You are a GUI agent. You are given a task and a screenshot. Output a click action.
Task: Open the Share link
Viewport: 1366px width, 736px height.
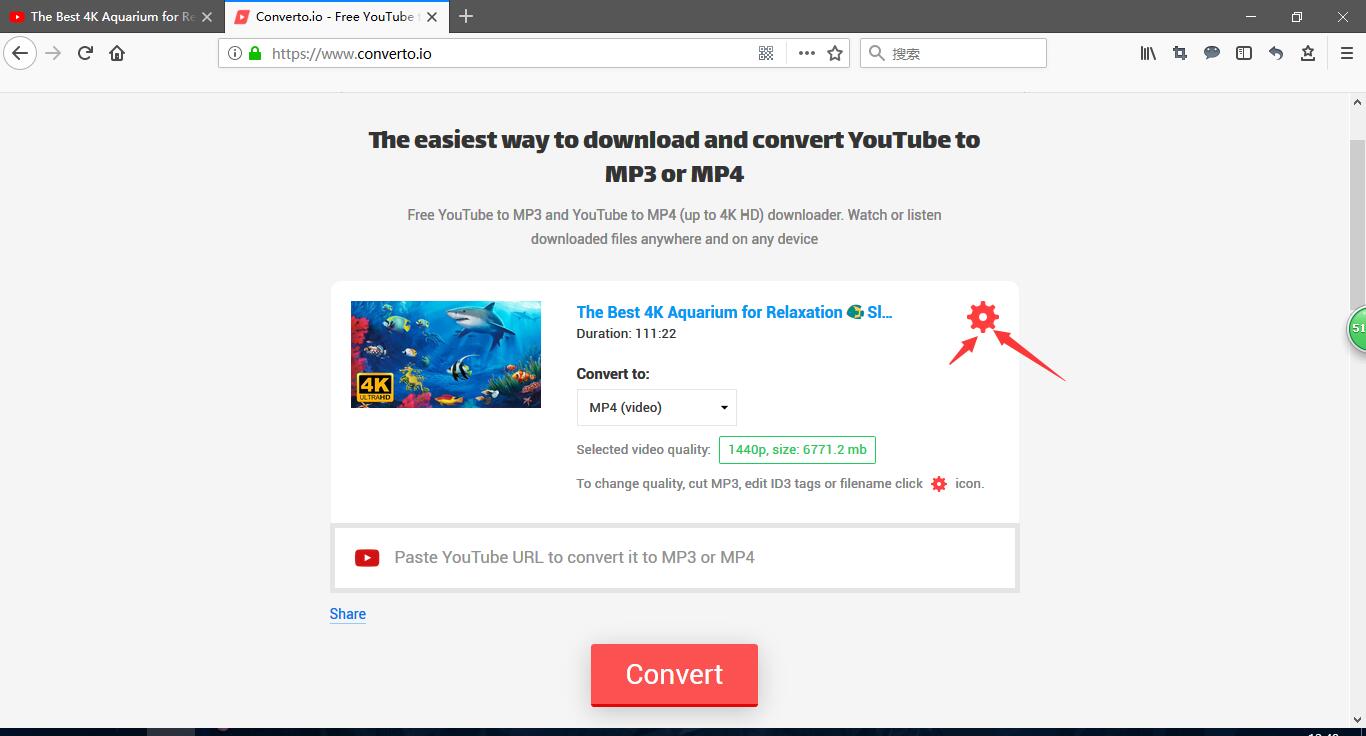[348, 614]
